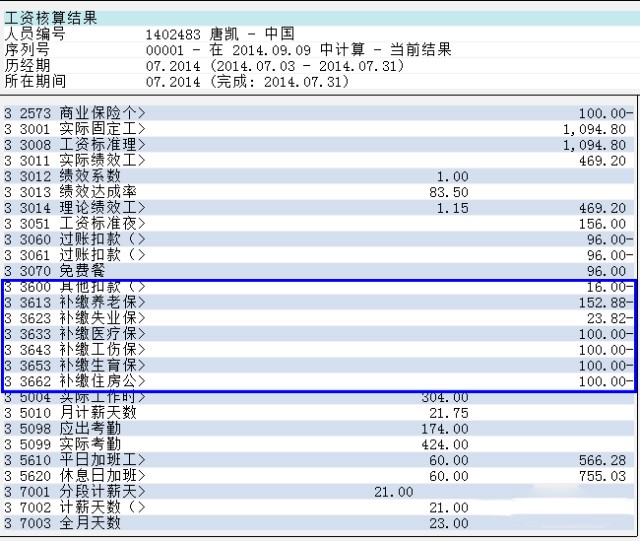This screenshot has width=640, height=541.
Task: Click row 3600 其他扣款
Action: coord(102,287)
